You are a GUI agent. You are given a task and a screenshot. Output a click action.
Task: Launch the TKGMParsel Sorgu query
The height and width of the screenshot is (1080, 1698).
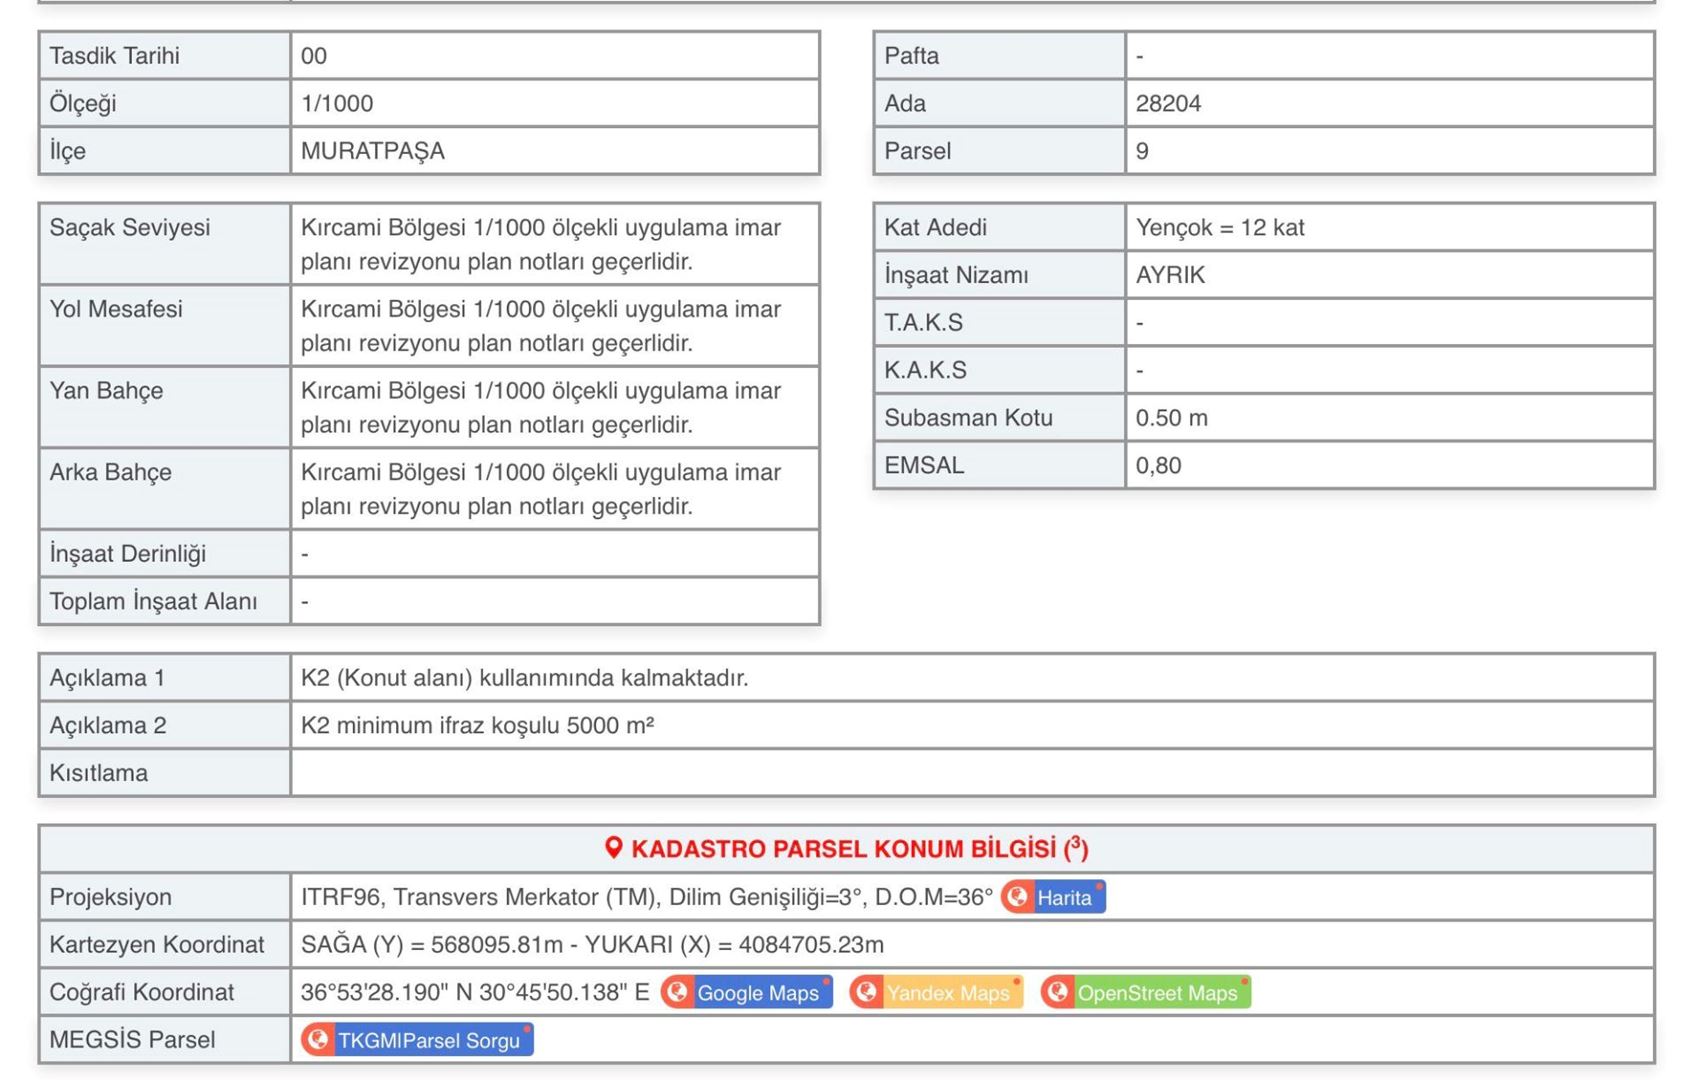tap(428, 1040)
